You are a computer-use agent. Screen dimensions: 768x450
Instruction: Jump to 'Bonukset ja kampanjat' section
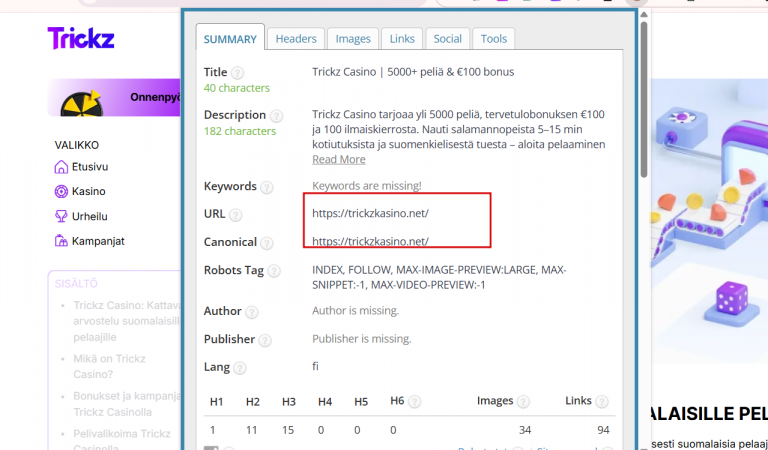click(127, 404)
